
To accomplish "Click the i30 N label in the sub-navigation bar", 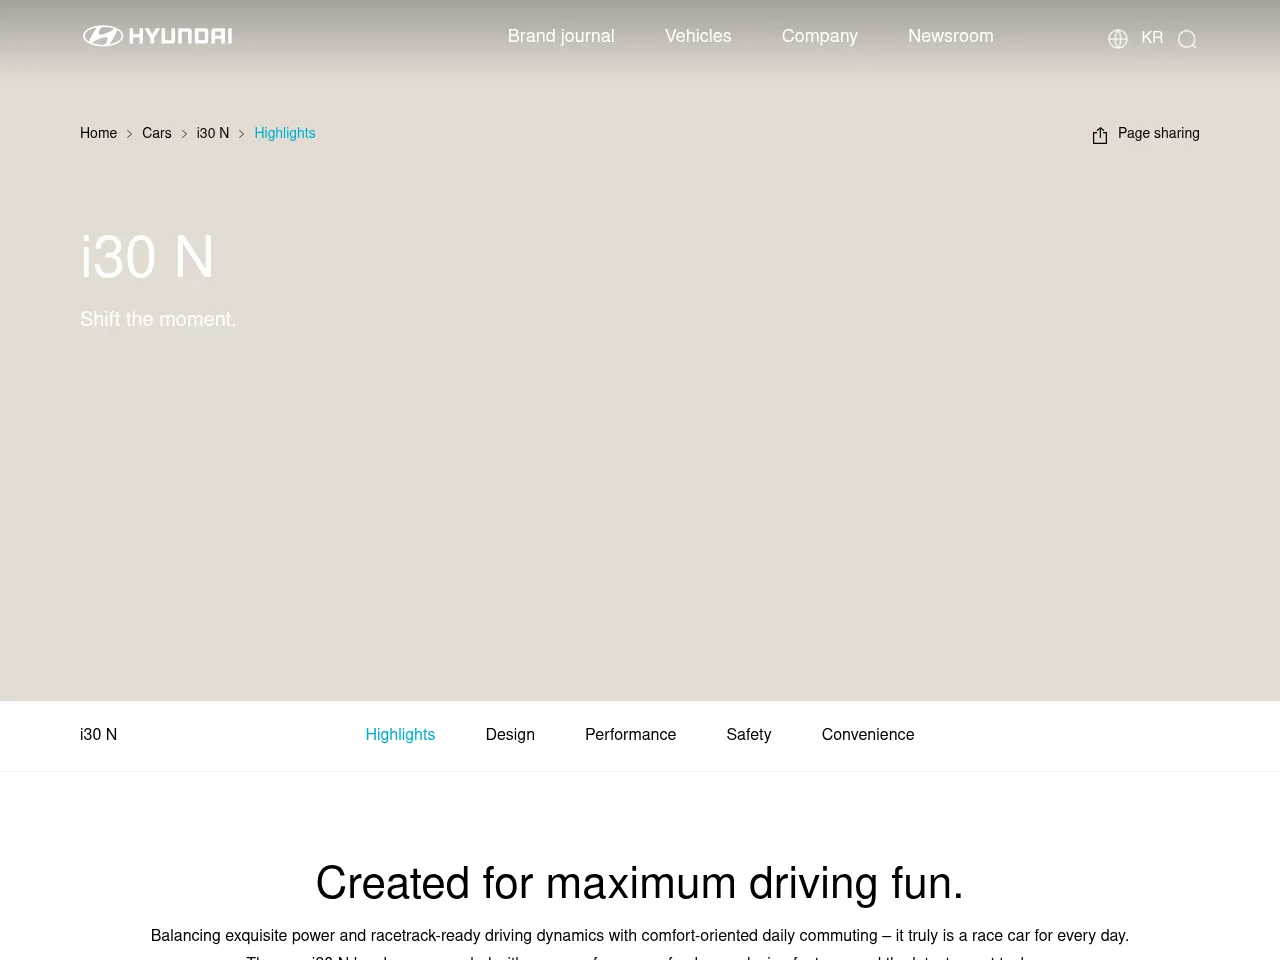I will (x=98, y=734).
